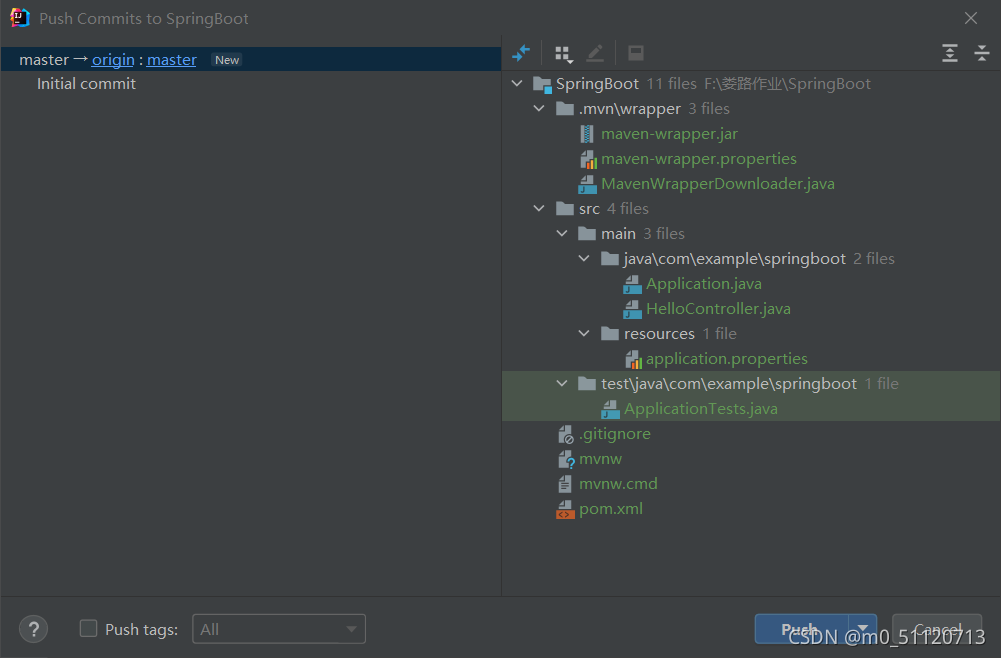The height and width of the screenshot is (658, 1001).
Task: Collapse the main folder node
Action: [562, 234]
